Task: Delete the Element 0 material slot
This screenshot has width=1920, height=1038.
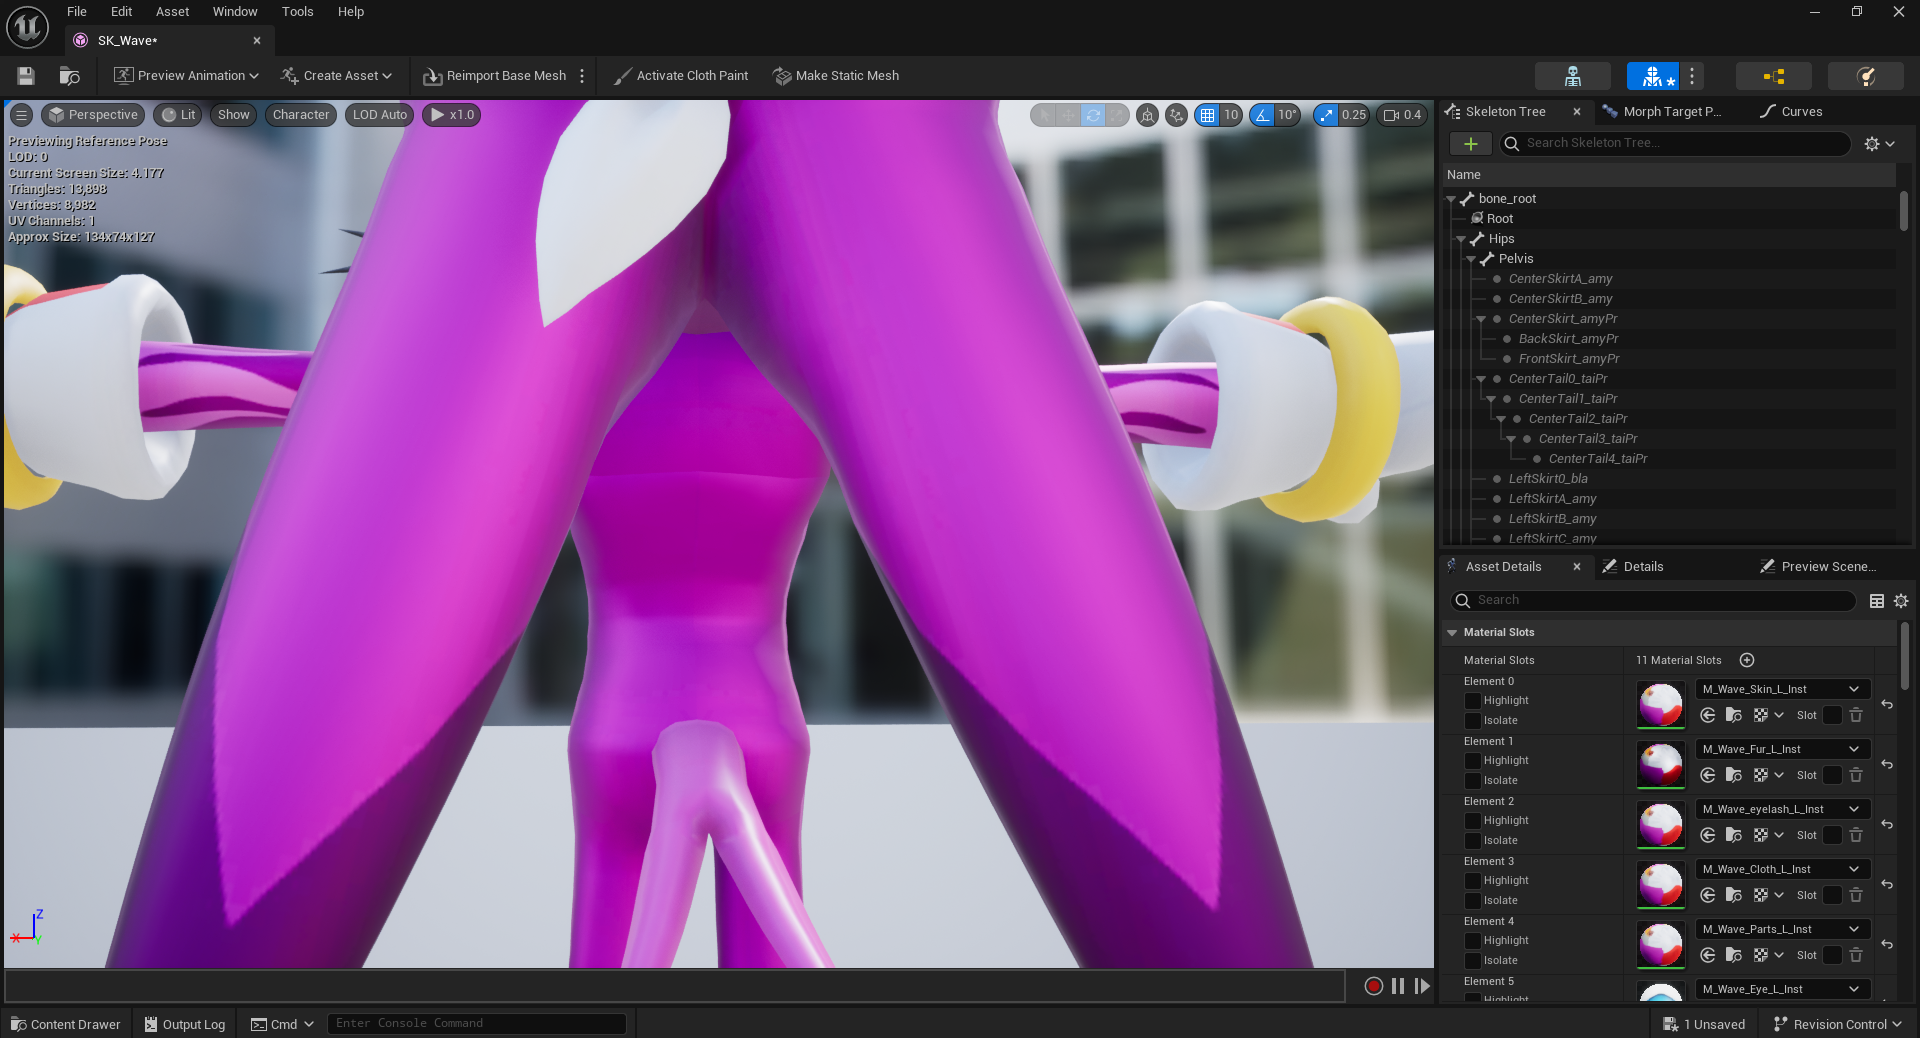Action: pyautogui.click(x=1856, y=715)
